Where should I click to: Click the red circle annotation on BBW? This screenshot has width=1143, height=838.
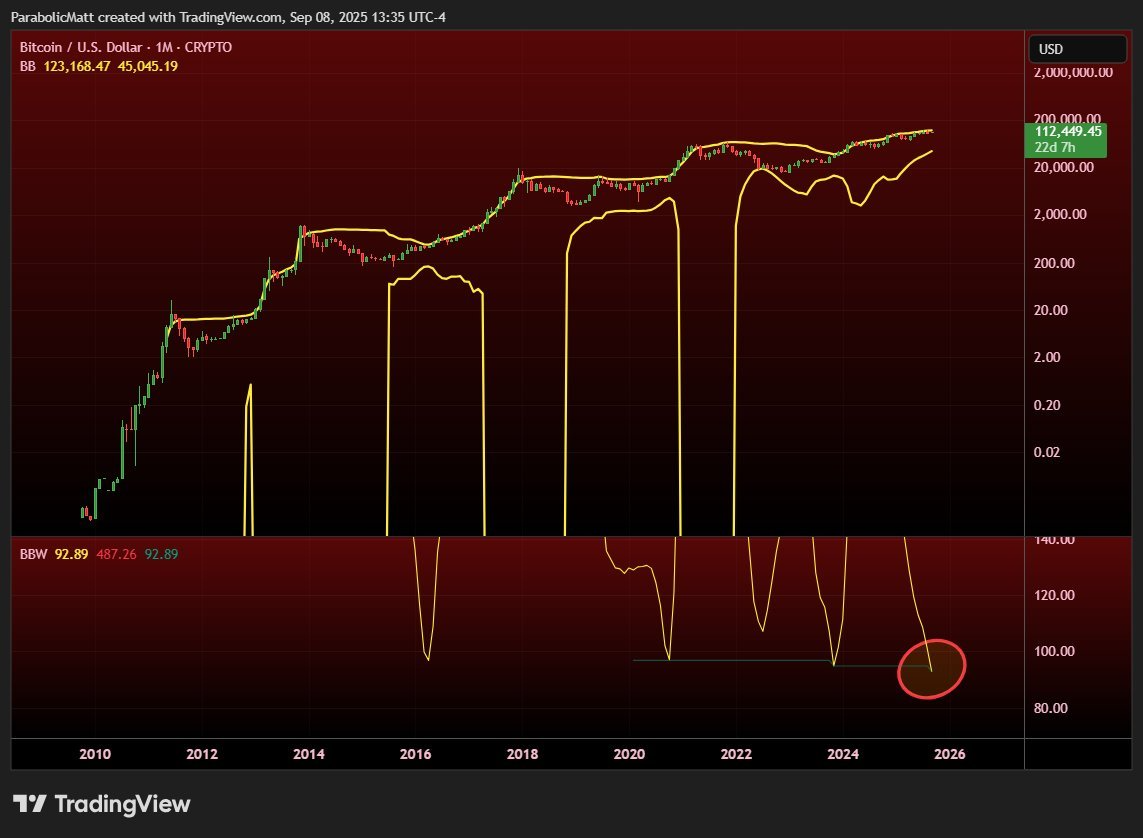pos(931,668)
